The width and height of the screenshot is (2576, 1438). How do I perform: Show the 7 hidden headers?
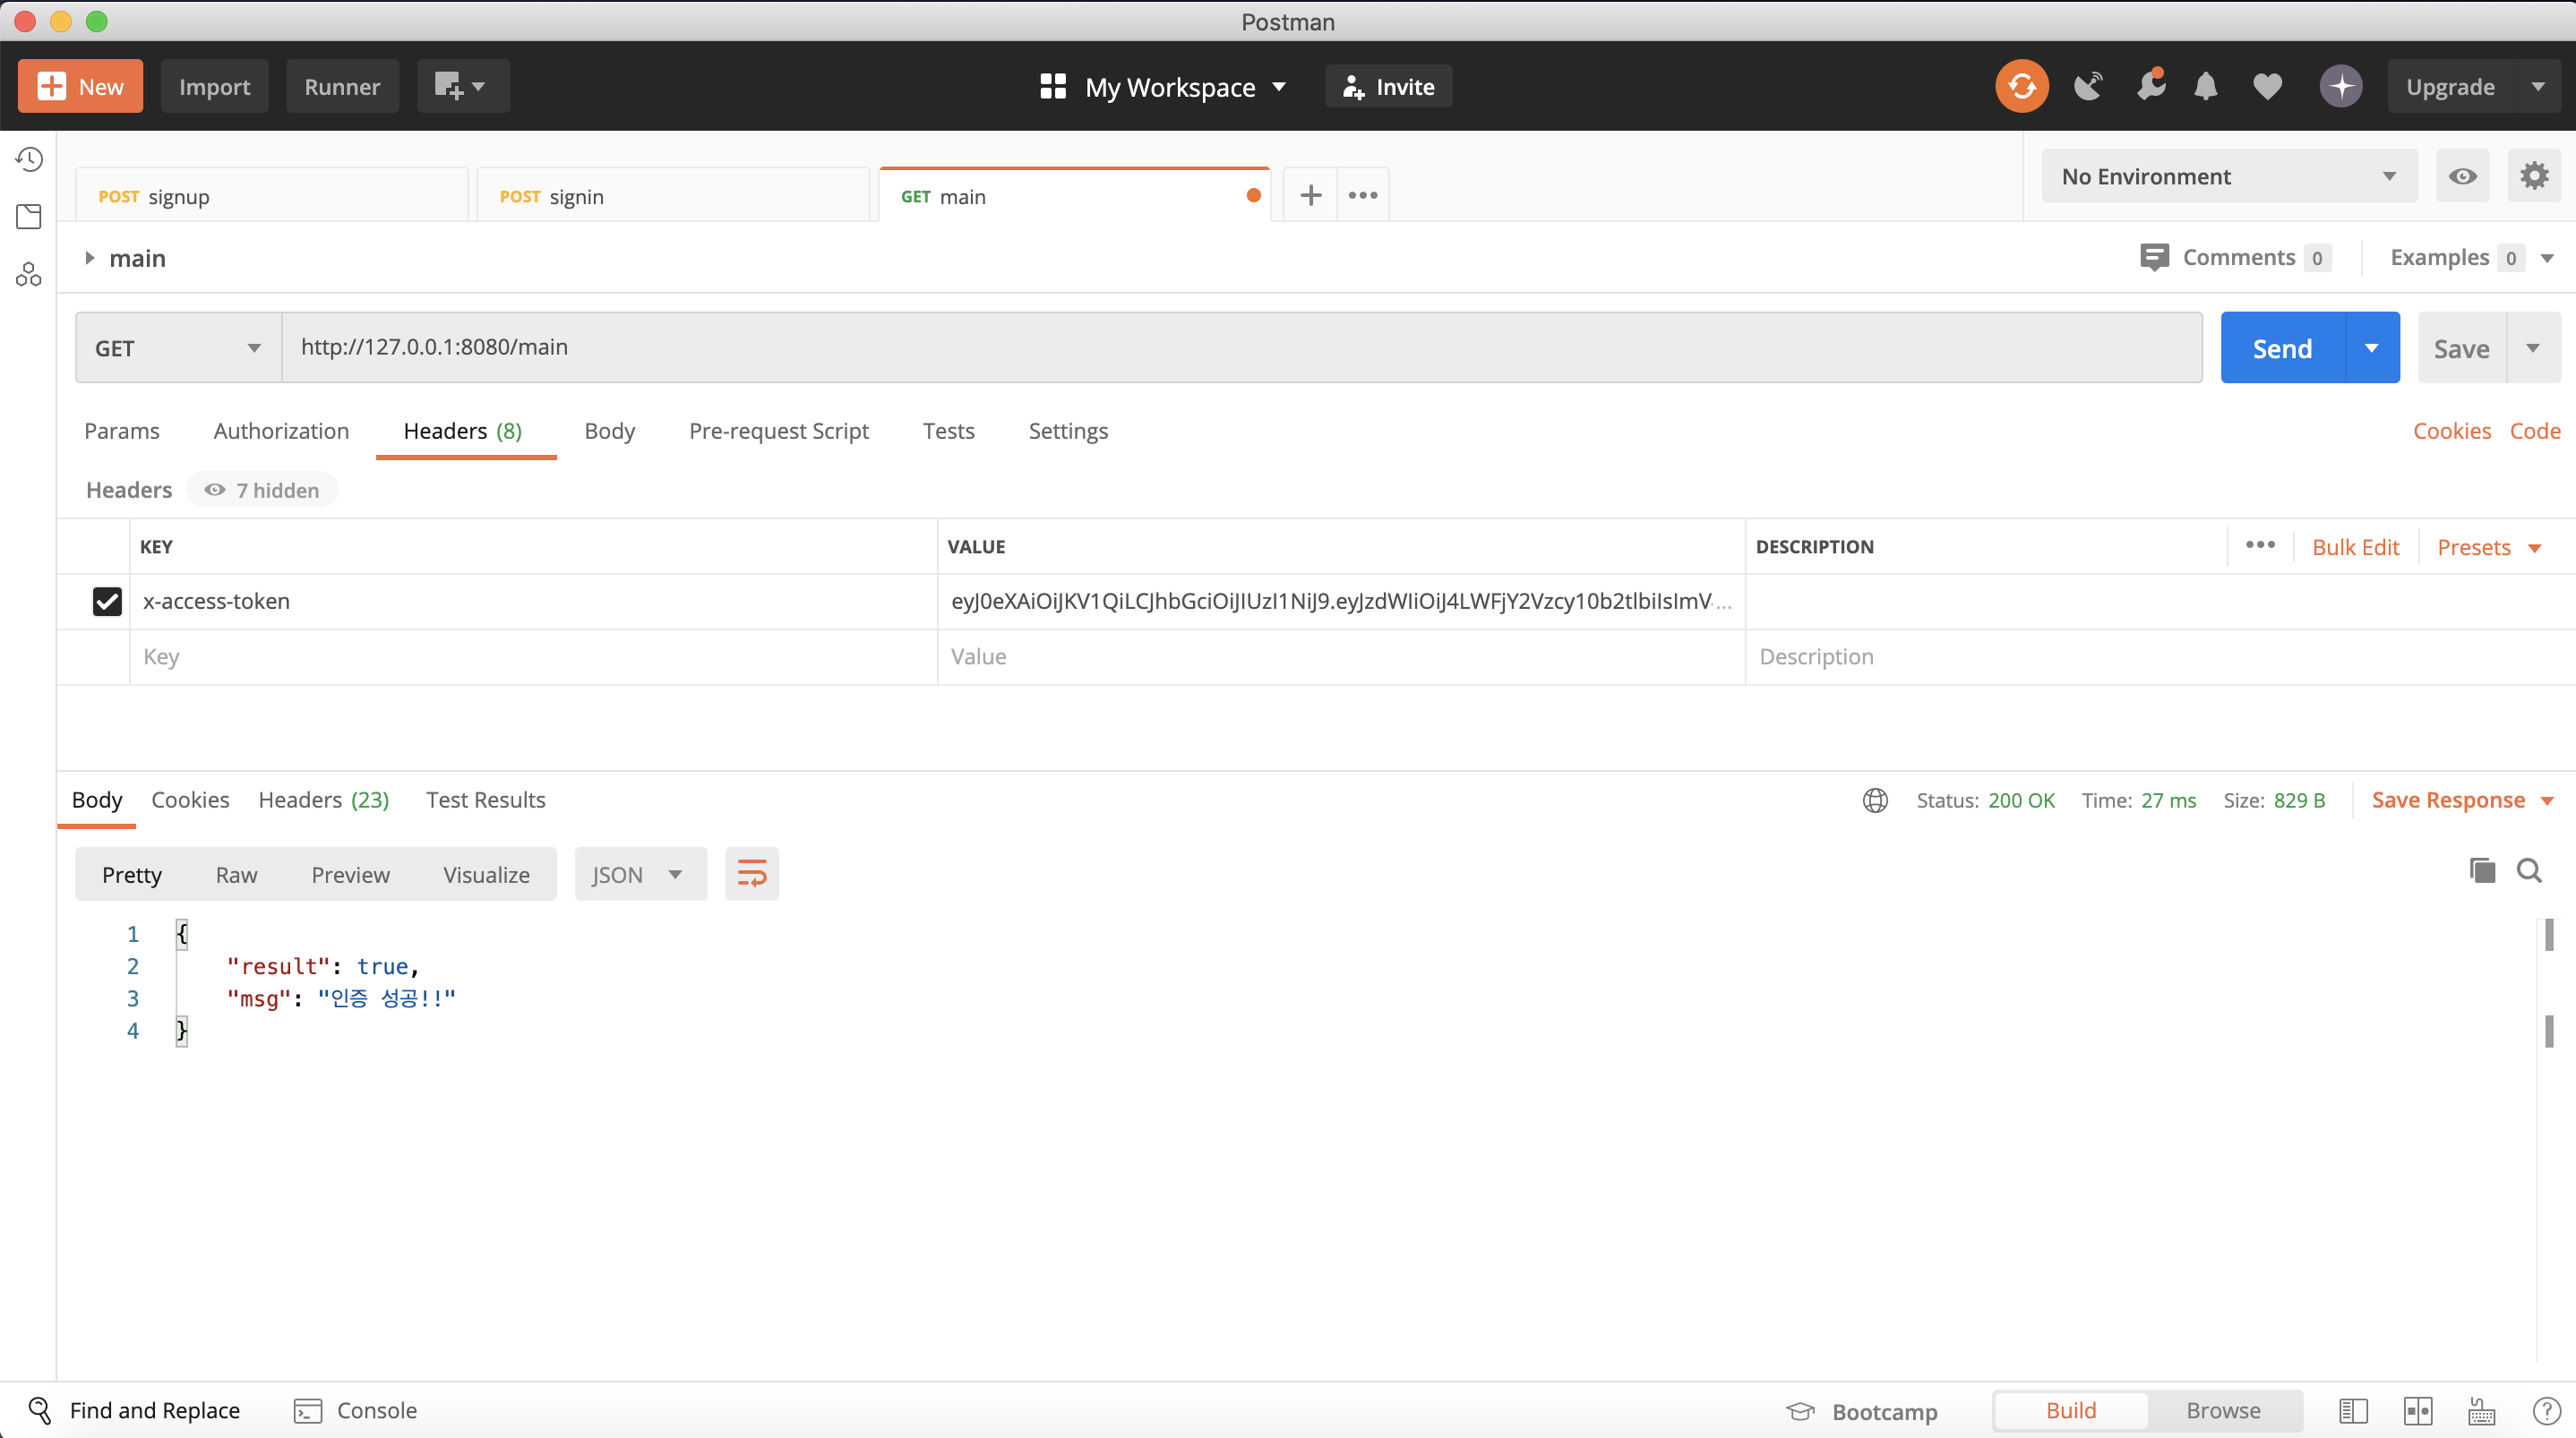click(x=262, y=490)
